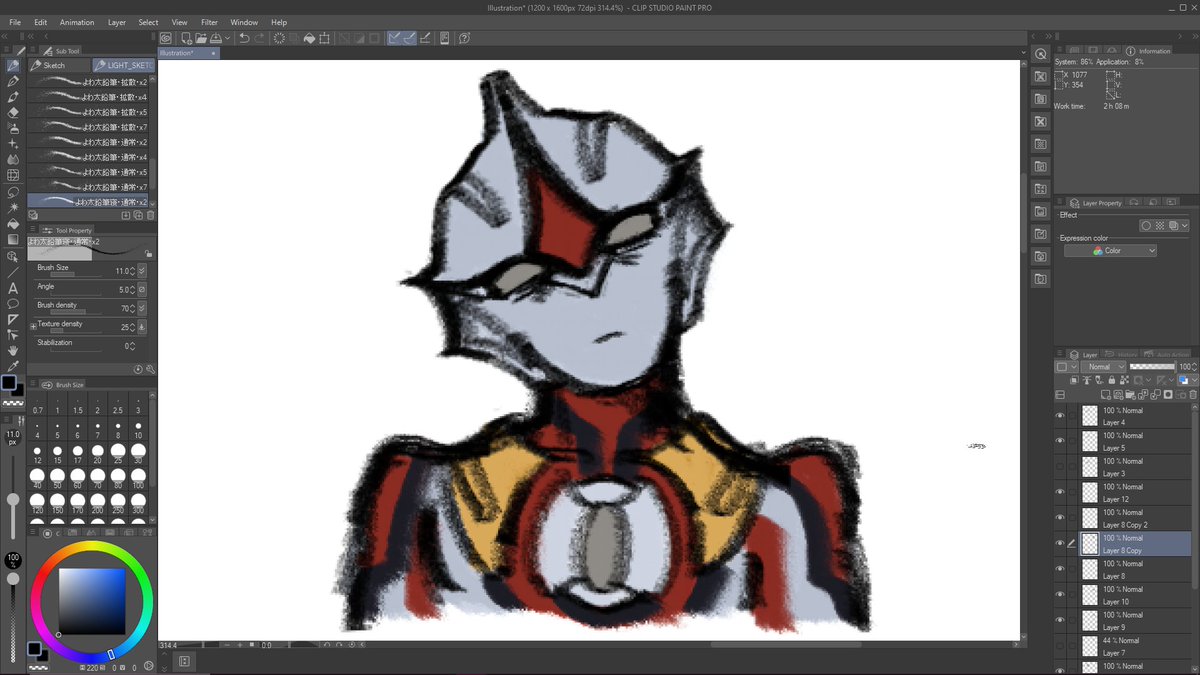Select the Auto select magic wand tool
Screen dimensions: 1200x675
click(x=13, y=208)
